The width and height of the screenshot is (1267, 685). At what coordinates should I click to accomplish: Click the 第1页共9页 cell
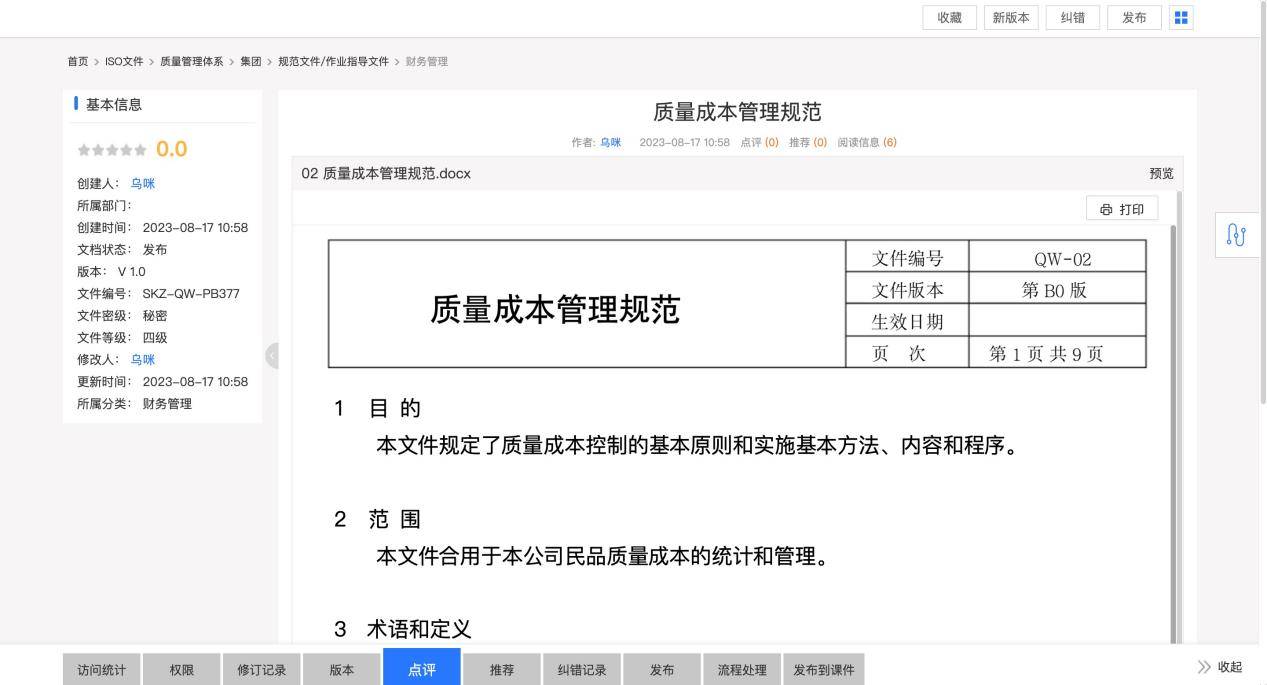click(1057, 352)
